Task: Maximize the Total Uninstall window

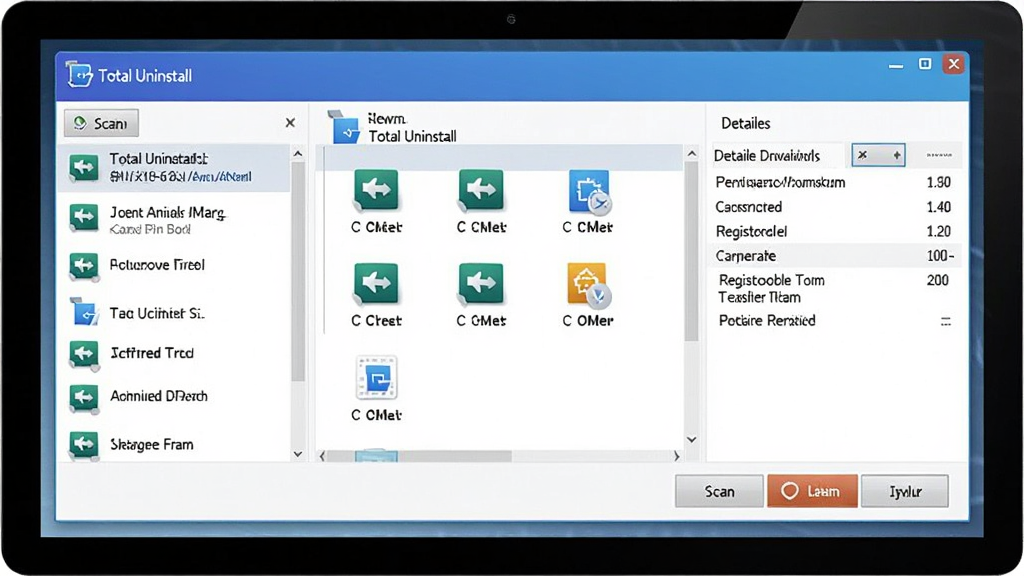Action: tap(925, 63)
